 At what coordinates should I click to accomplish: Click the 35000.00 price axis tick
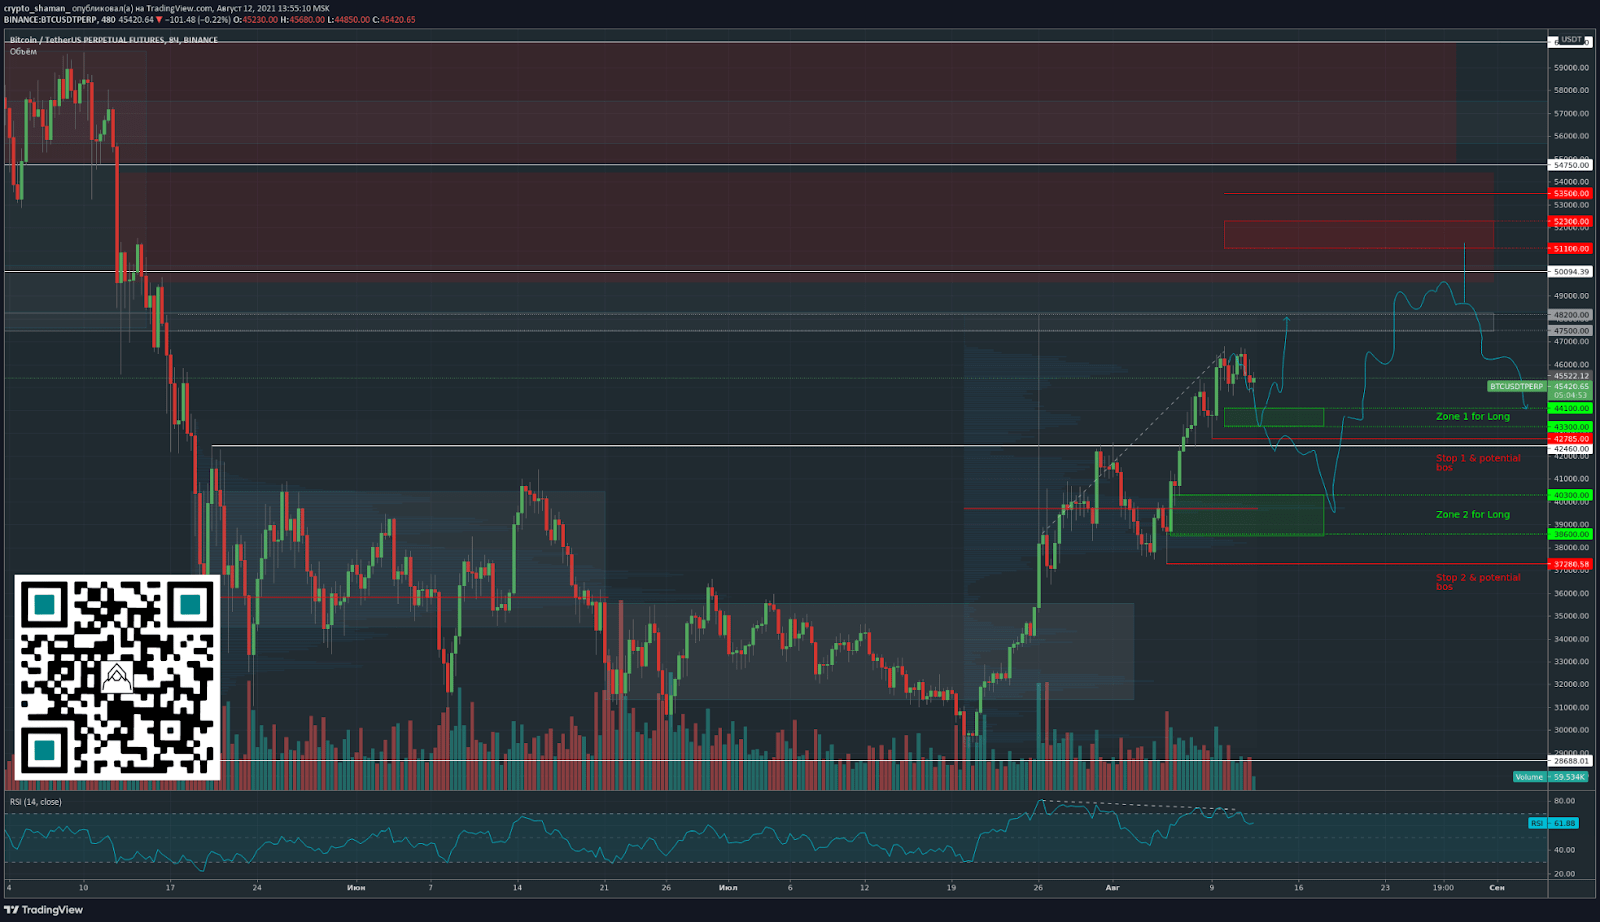click(x=1571, y=616)
